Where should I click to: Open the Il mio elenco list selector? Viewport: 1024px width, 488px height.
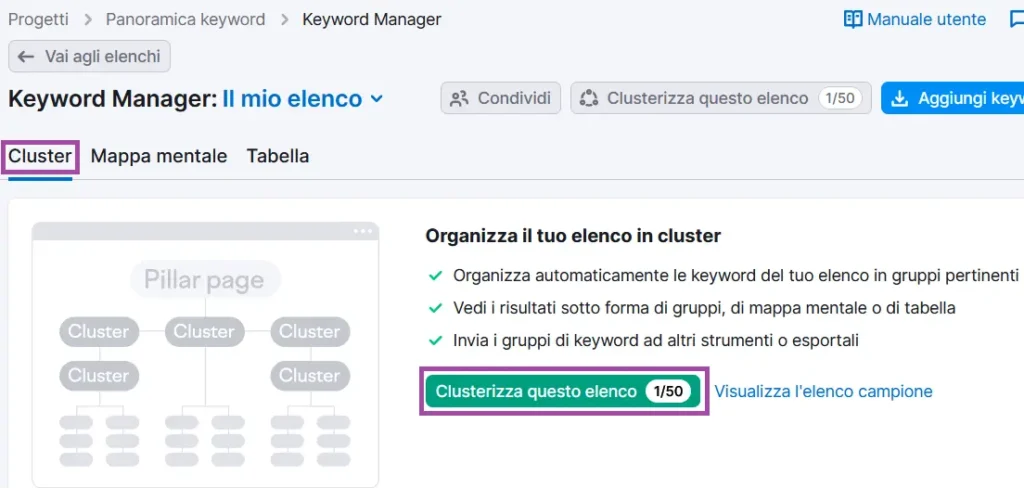[292, 99]
